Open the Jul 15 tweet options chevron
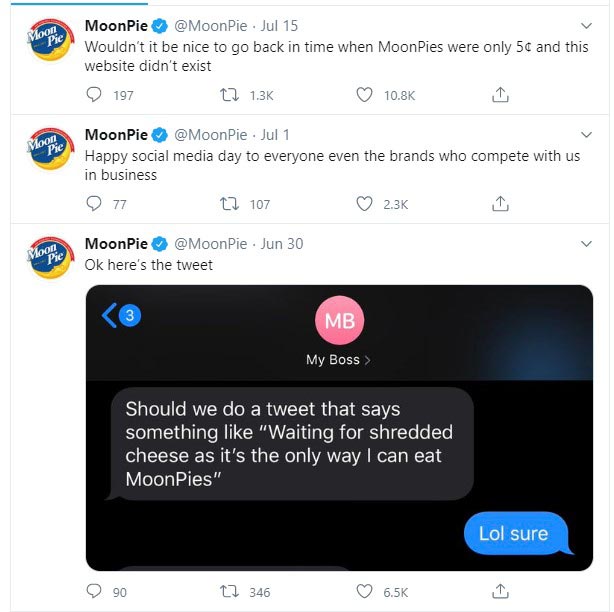This screenshot has height=612, width=614. 586,26
